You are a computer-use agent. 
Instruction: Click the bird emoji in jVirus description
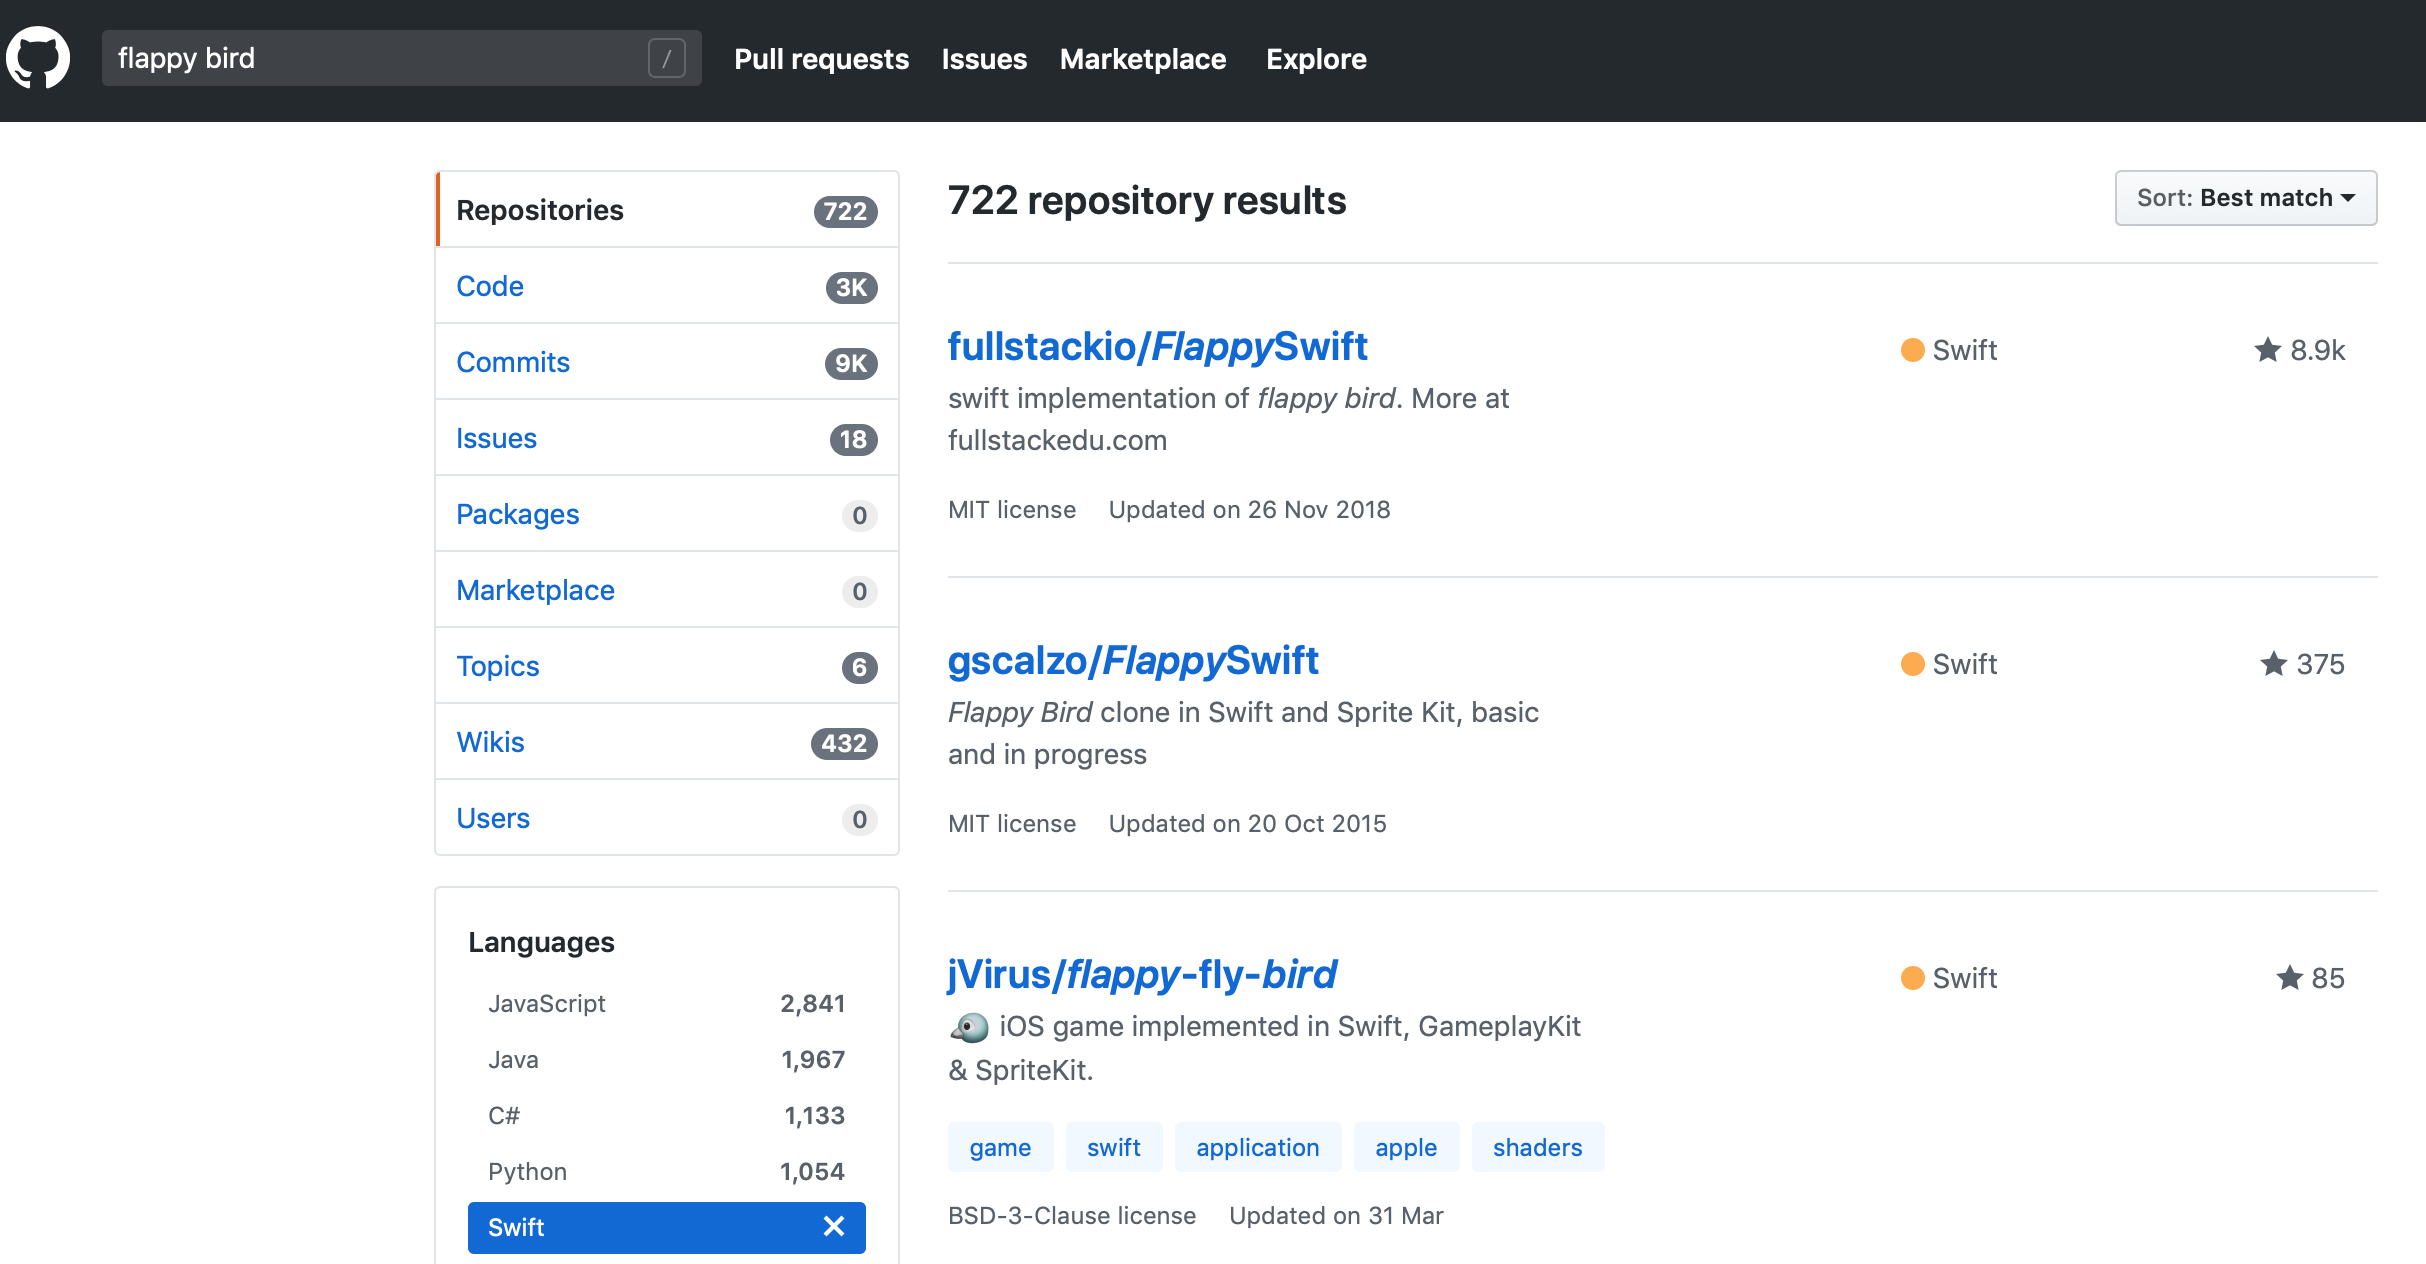point(969,1027)
